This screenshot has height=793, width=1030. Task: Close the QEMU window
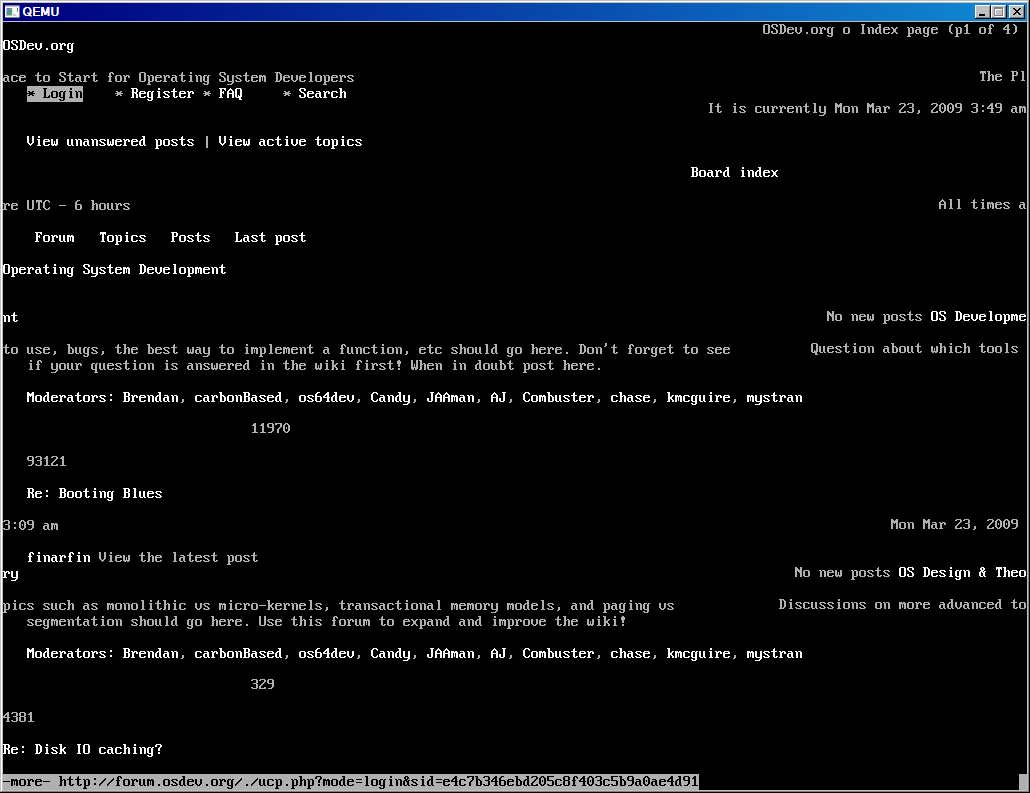pos(1016,12)
